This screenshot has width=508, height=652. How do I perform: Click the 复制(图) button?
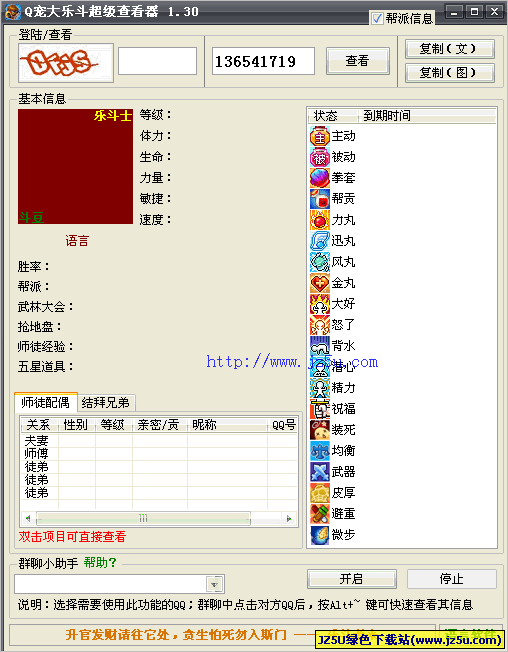click(x=450, y=73)
